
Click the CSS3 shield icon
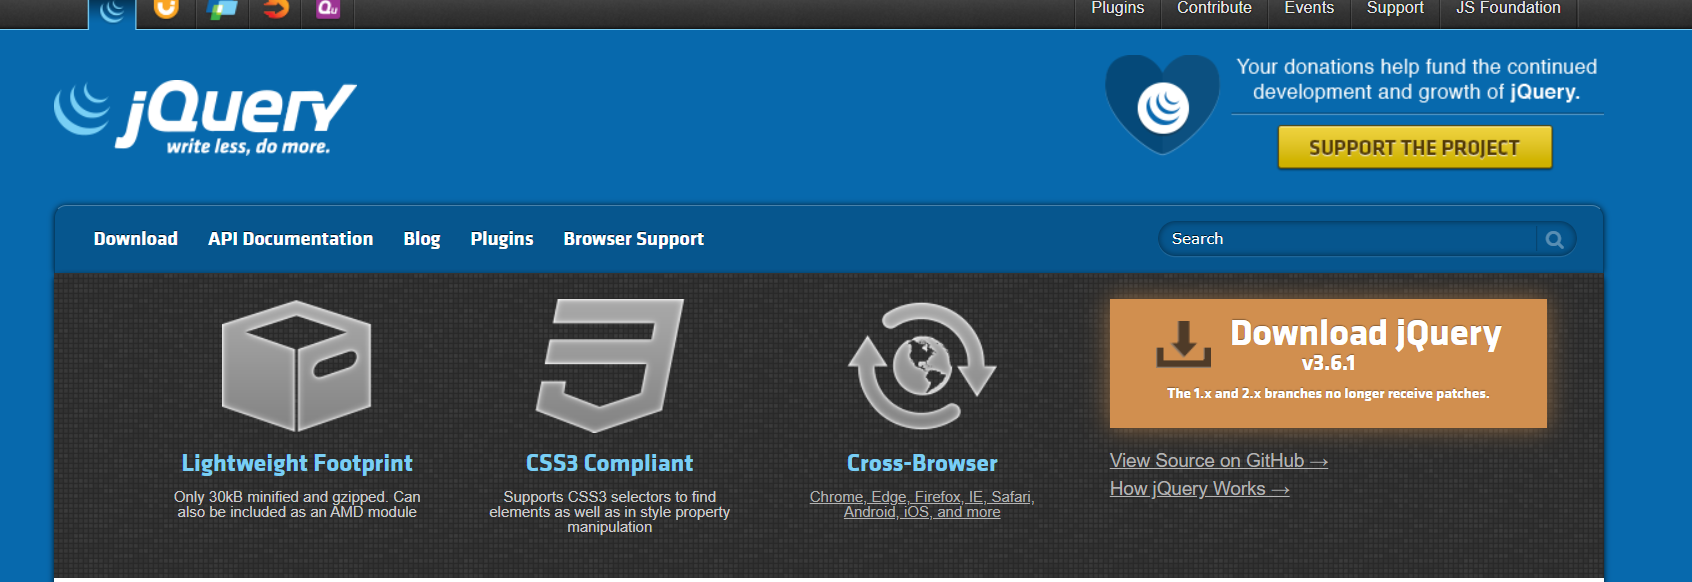610,366
